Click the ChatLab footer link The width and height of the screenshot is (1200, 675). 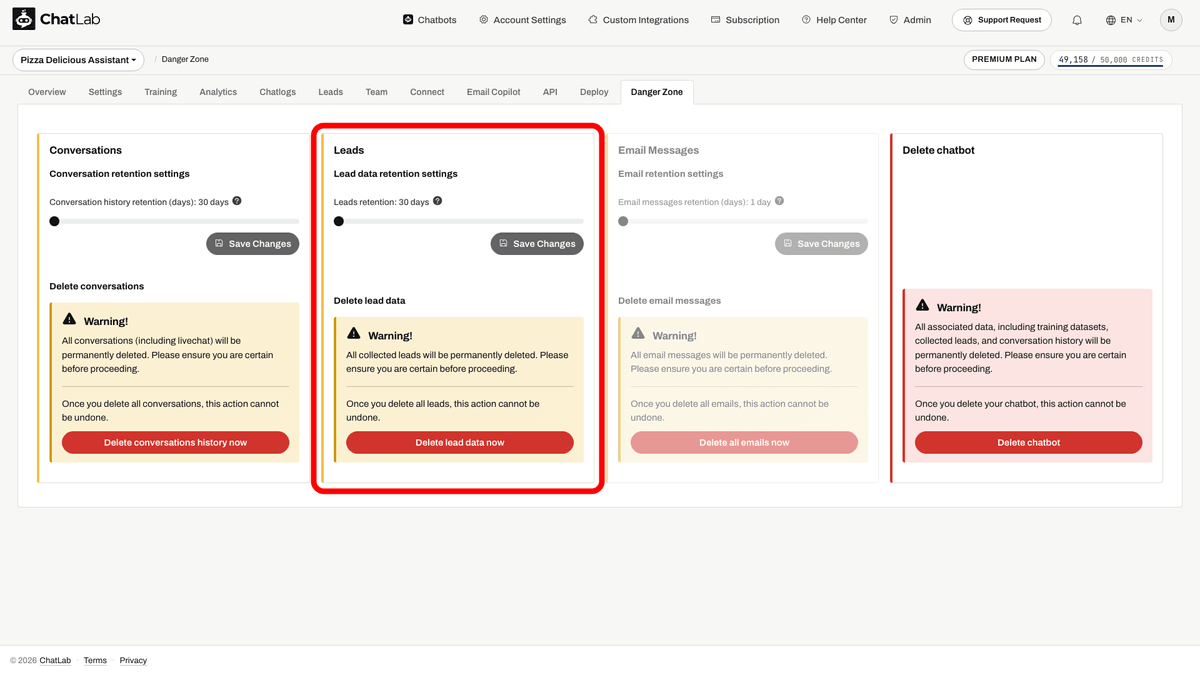[55, 660]
